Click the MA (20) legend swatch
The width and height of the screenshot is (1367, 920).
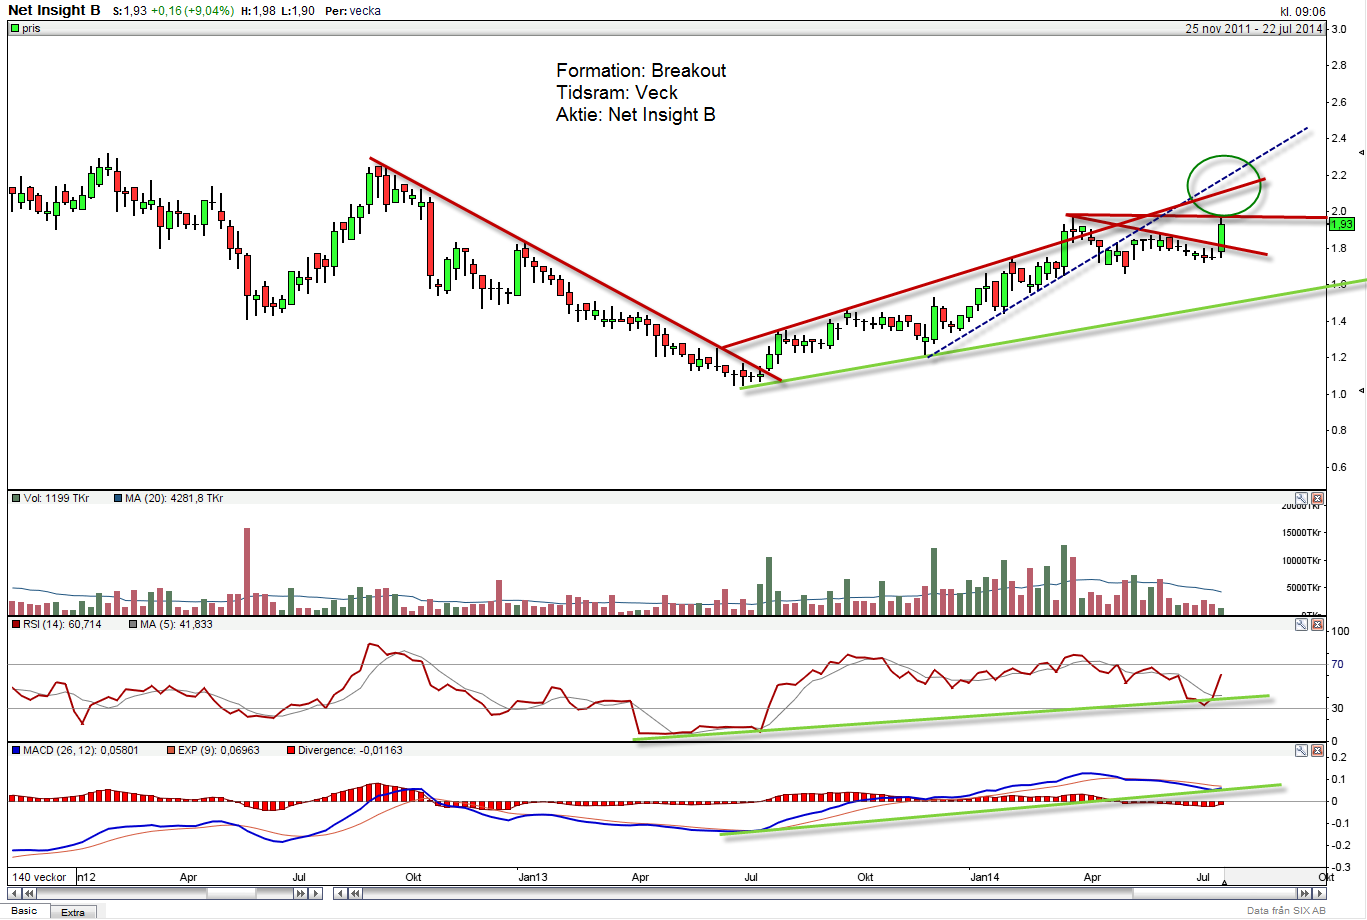pyautogui.click(x=118, y=498)
